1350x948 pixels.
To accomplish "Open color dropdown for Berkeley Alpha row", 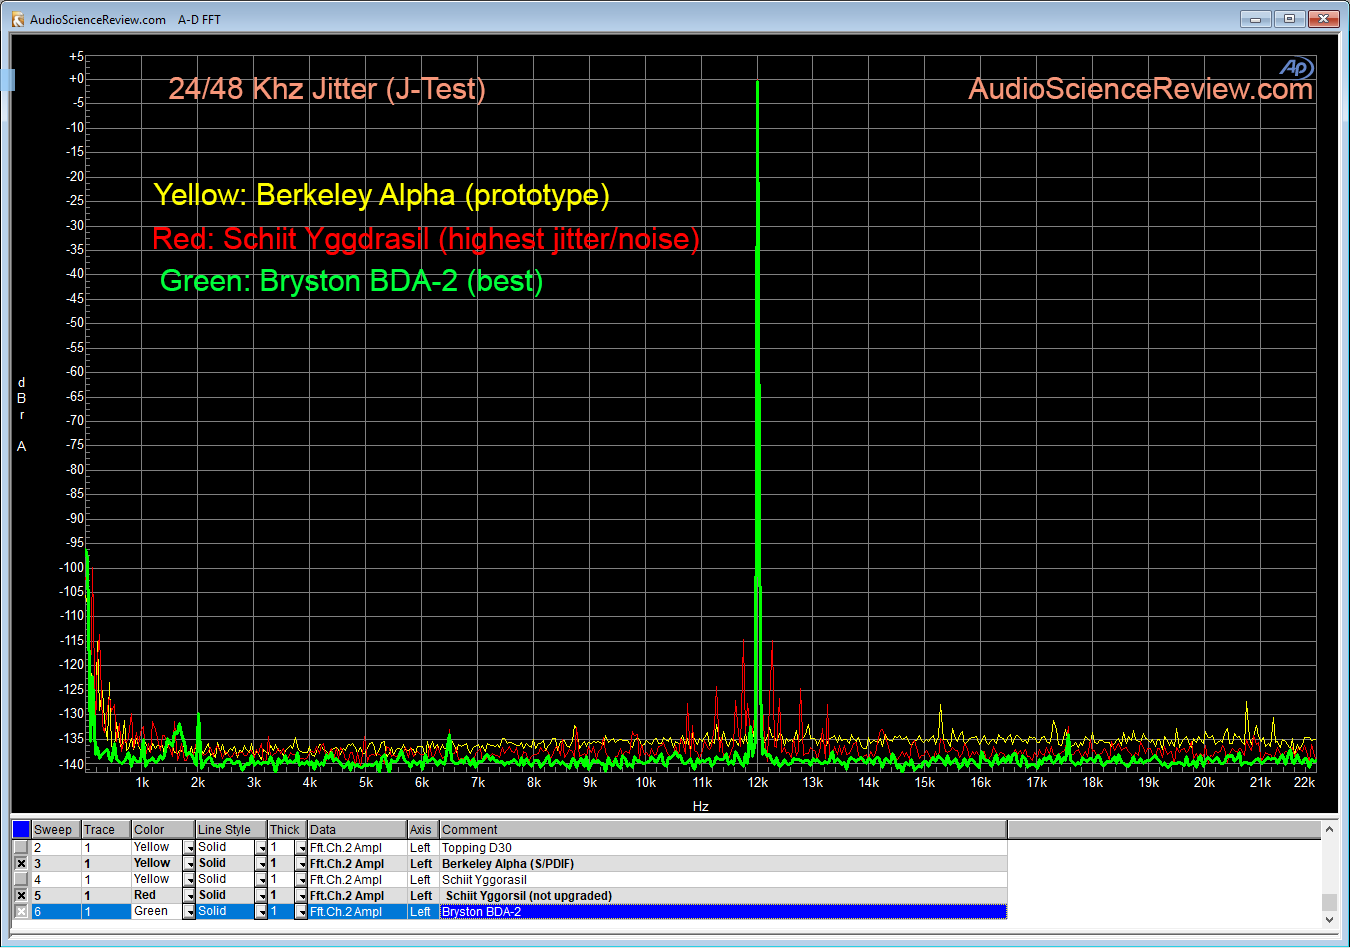I will (189, 864).
